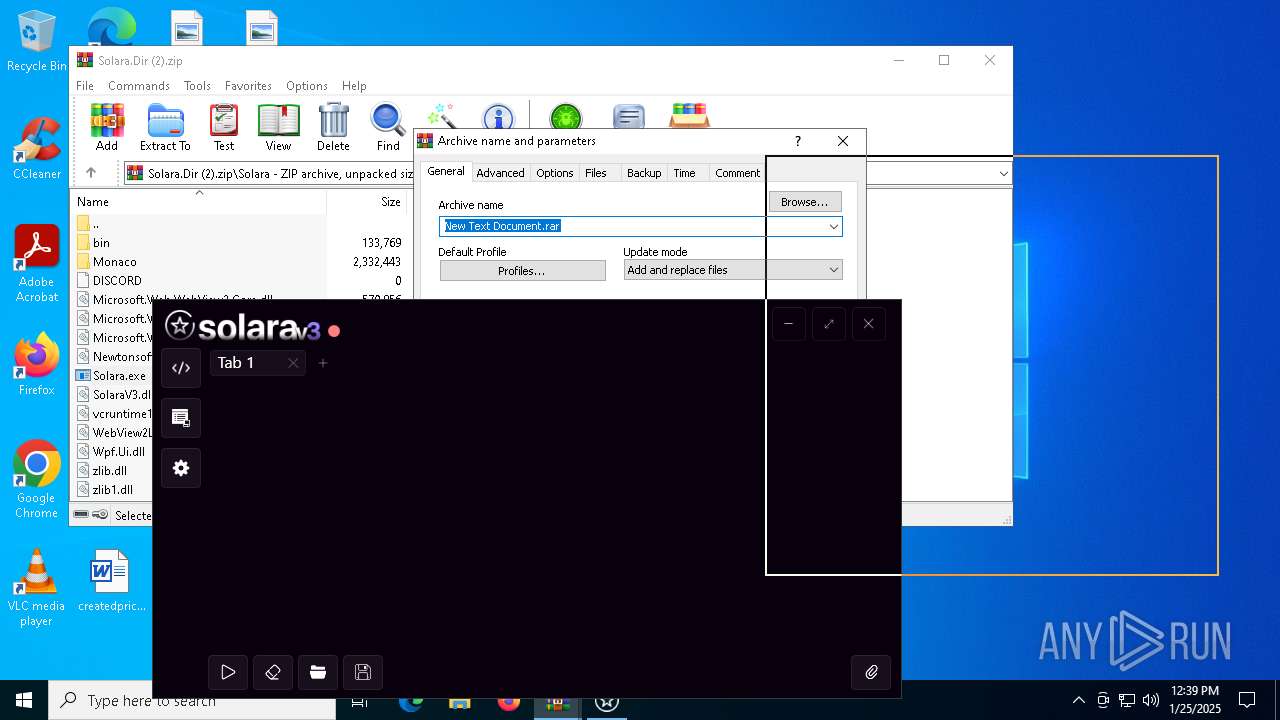This screenshot has width=1280, height=720.
Task: Open the View toolbar icon
Action: (x=278, y=127)
